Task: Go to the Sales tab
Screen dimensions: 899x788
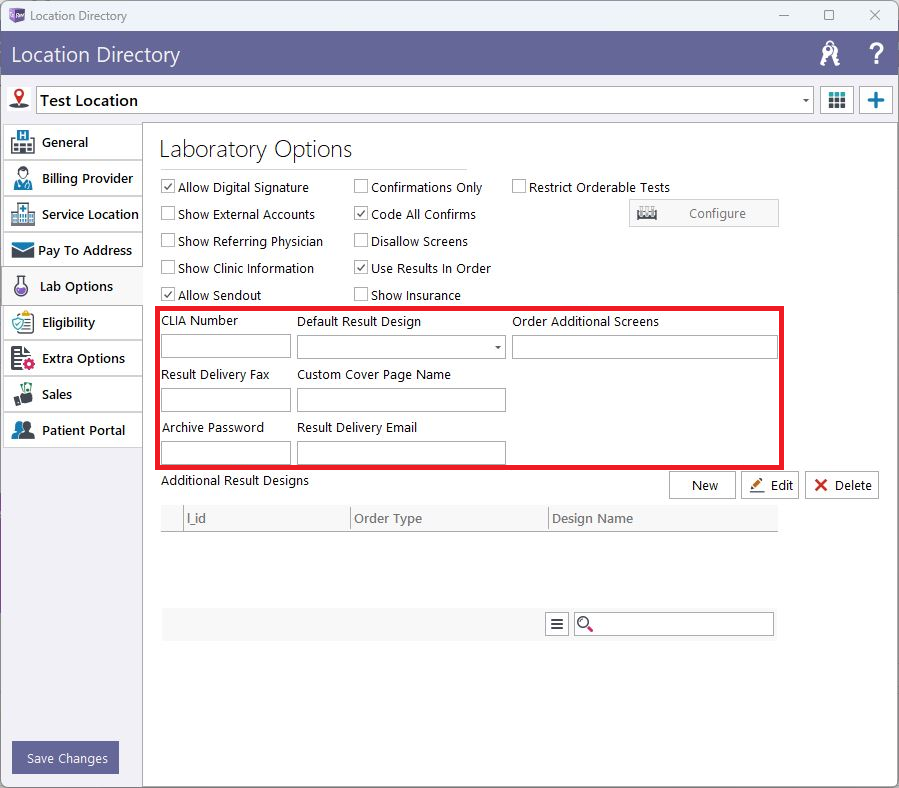Action: [73, 395]
